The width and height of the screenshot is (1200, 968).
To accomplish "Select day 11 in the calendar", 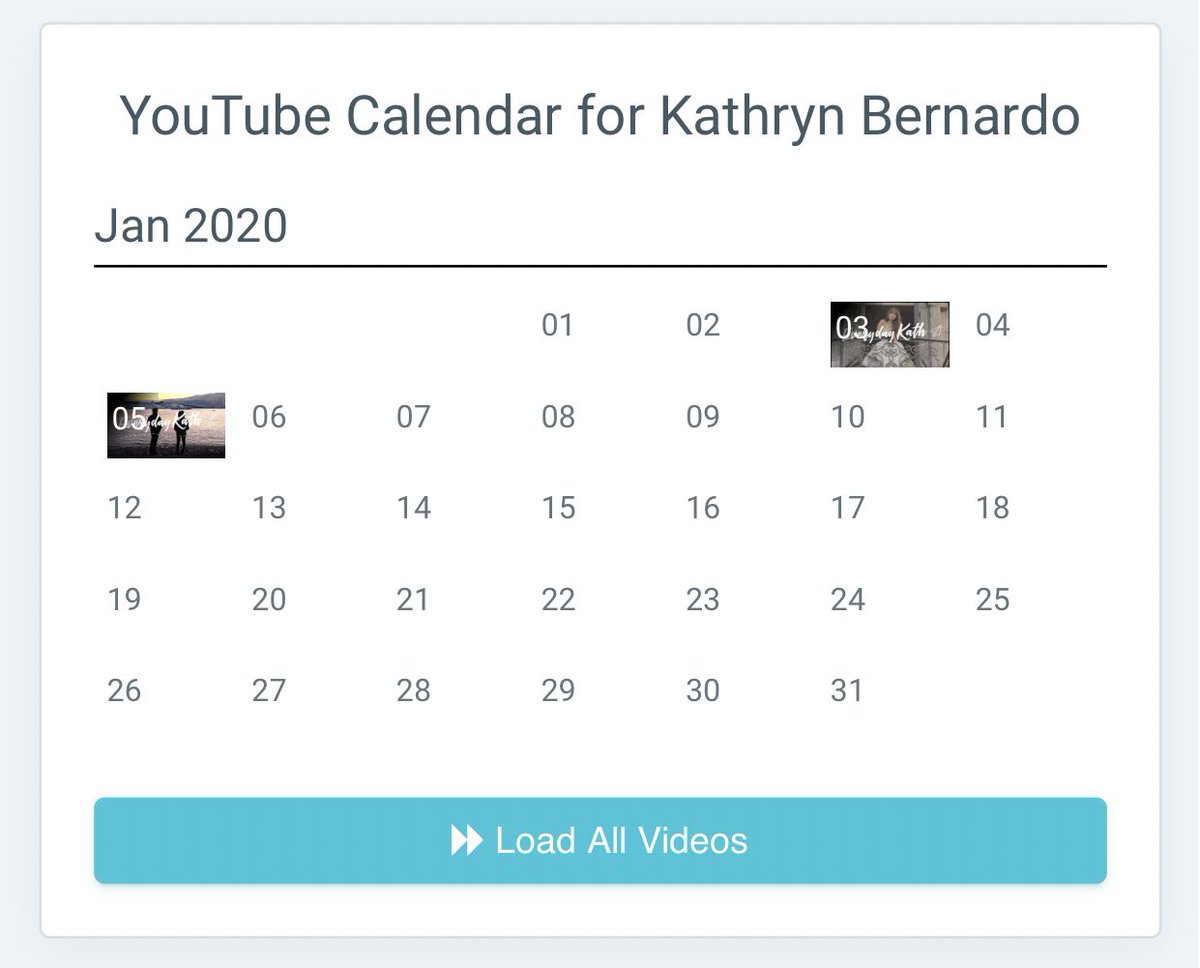I will point(992,416).
